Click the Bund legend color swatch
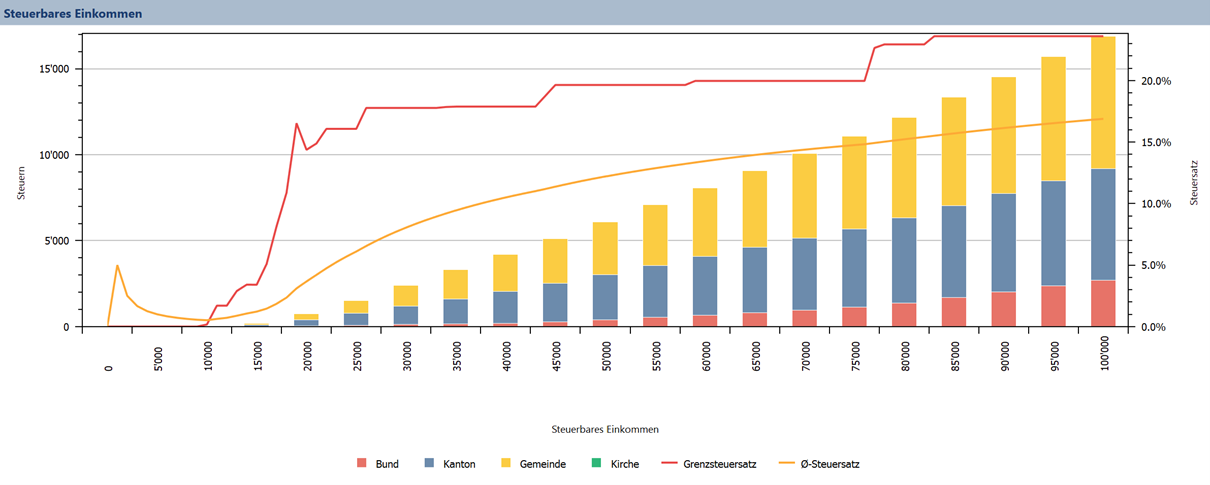This screenshot has width=1210, height=485. [x=362, y=464]
